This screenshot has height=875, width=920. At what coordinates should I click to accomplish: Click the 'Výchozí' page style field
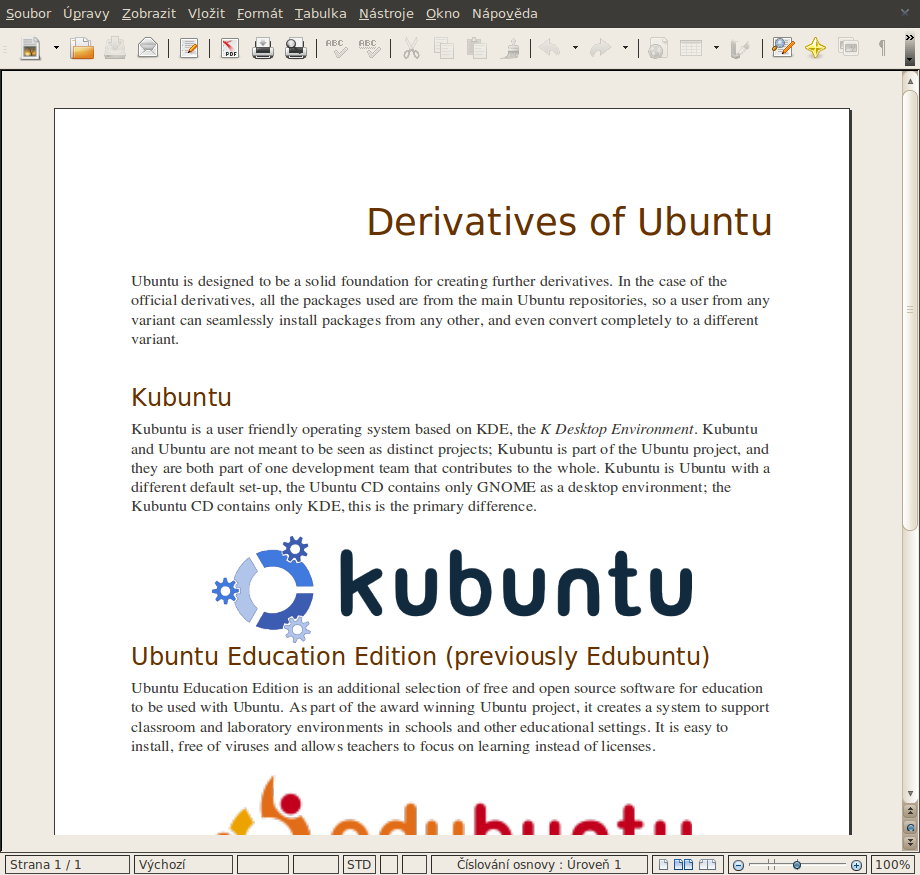point(184,864)
